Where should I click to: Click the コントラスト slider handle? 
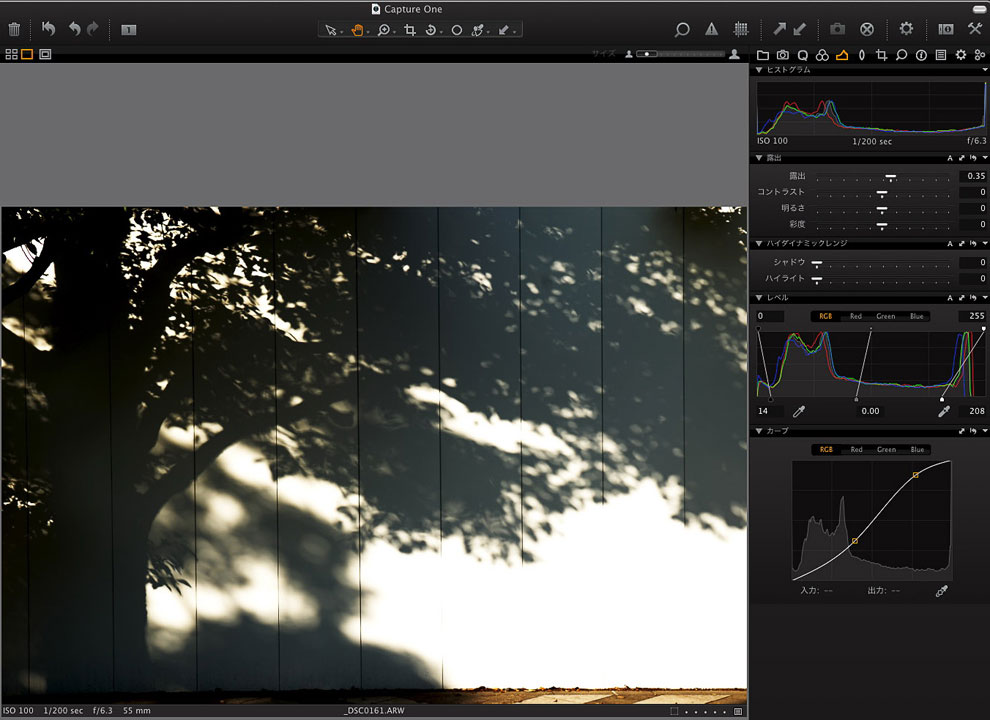tap(882, 192)
